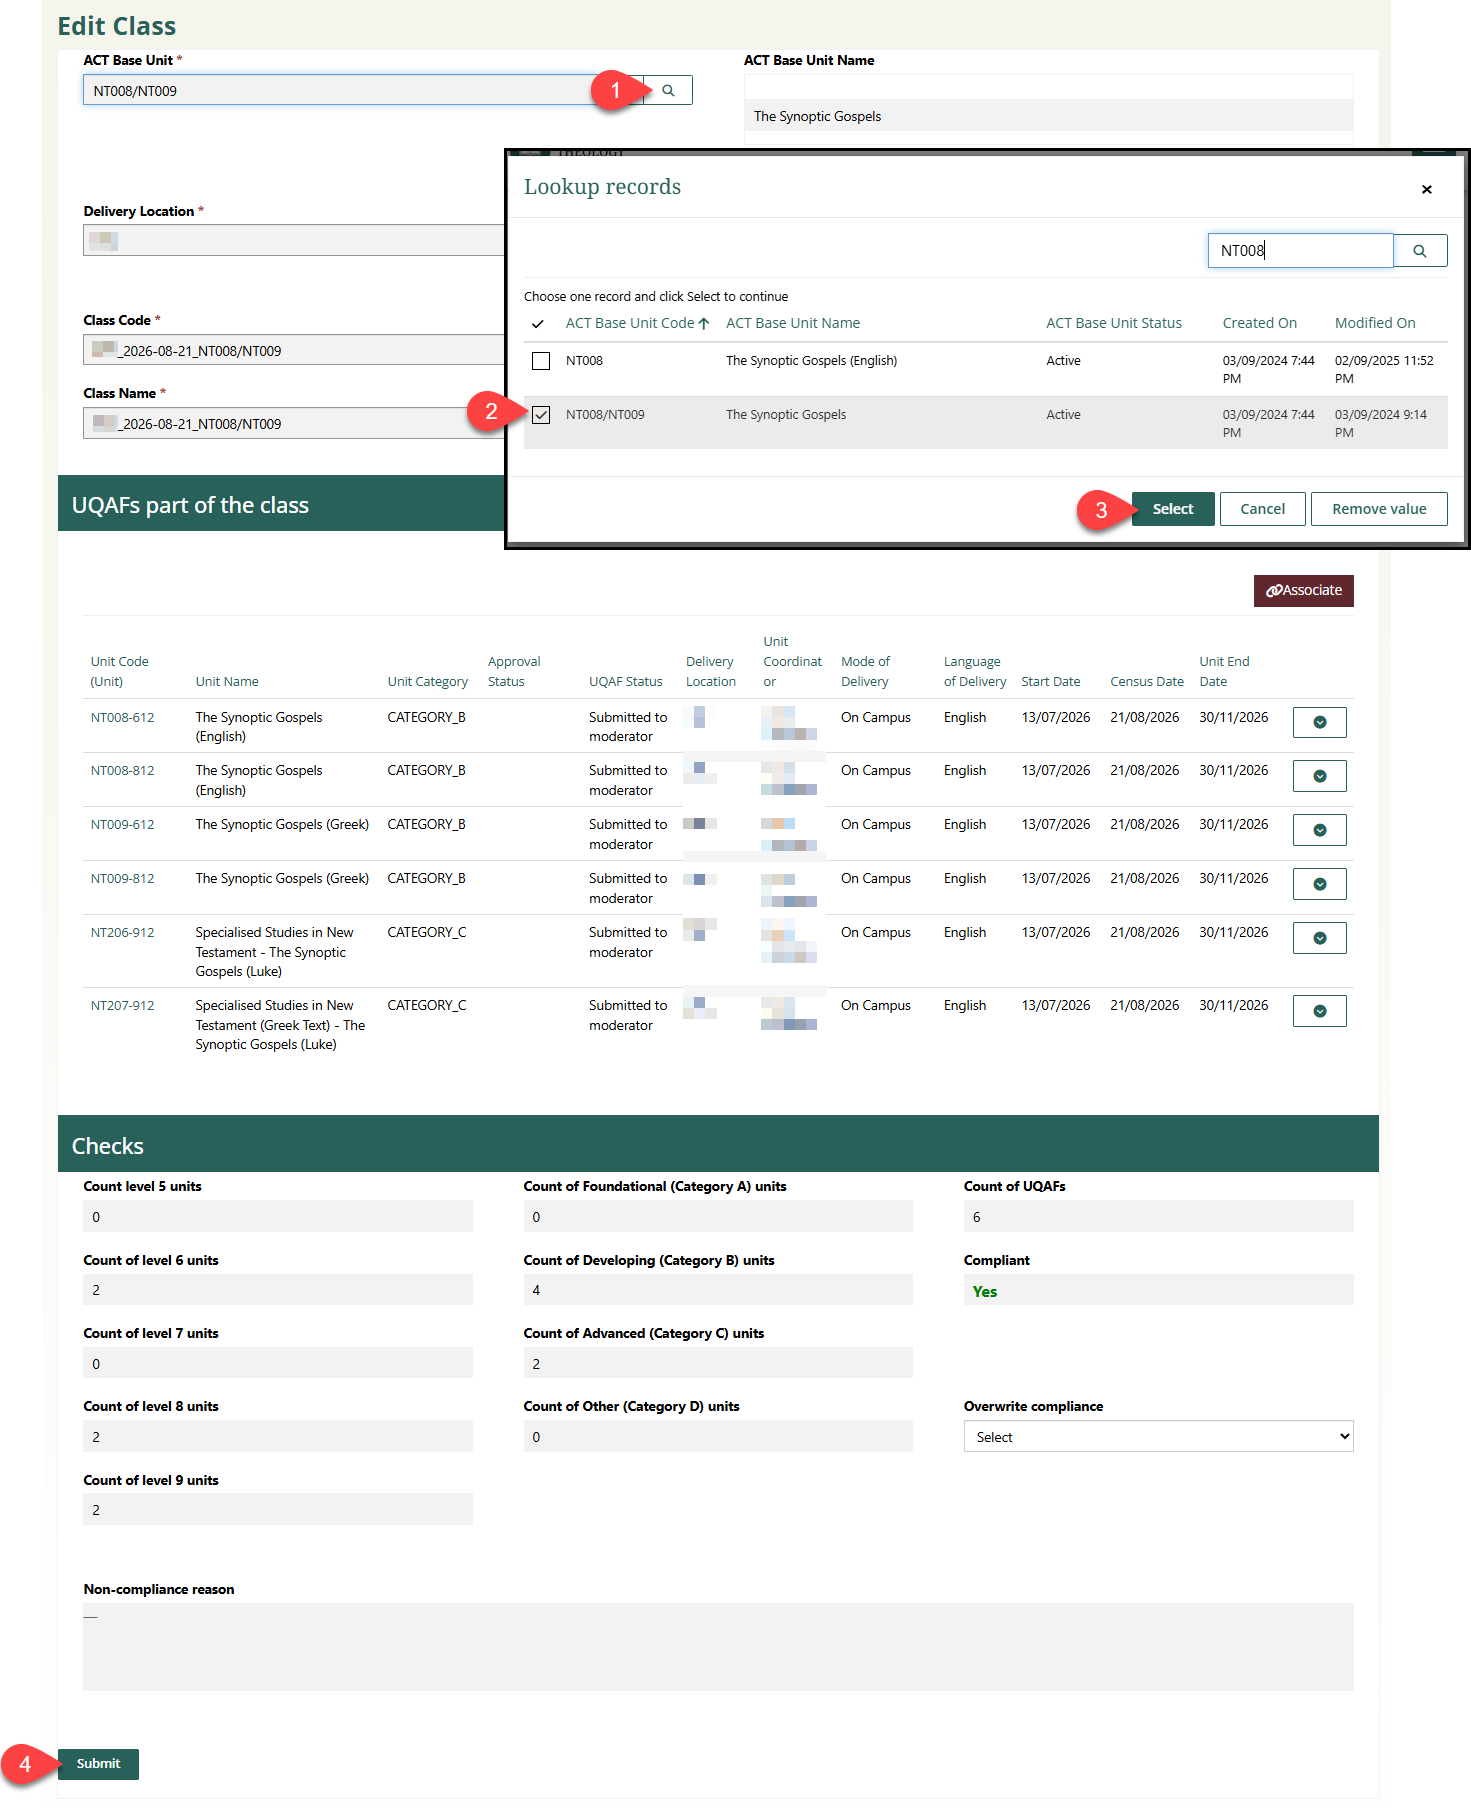This screenshot has height=1811, width=1471.
Task: Open unit link NT008-812
Action: 123,771
